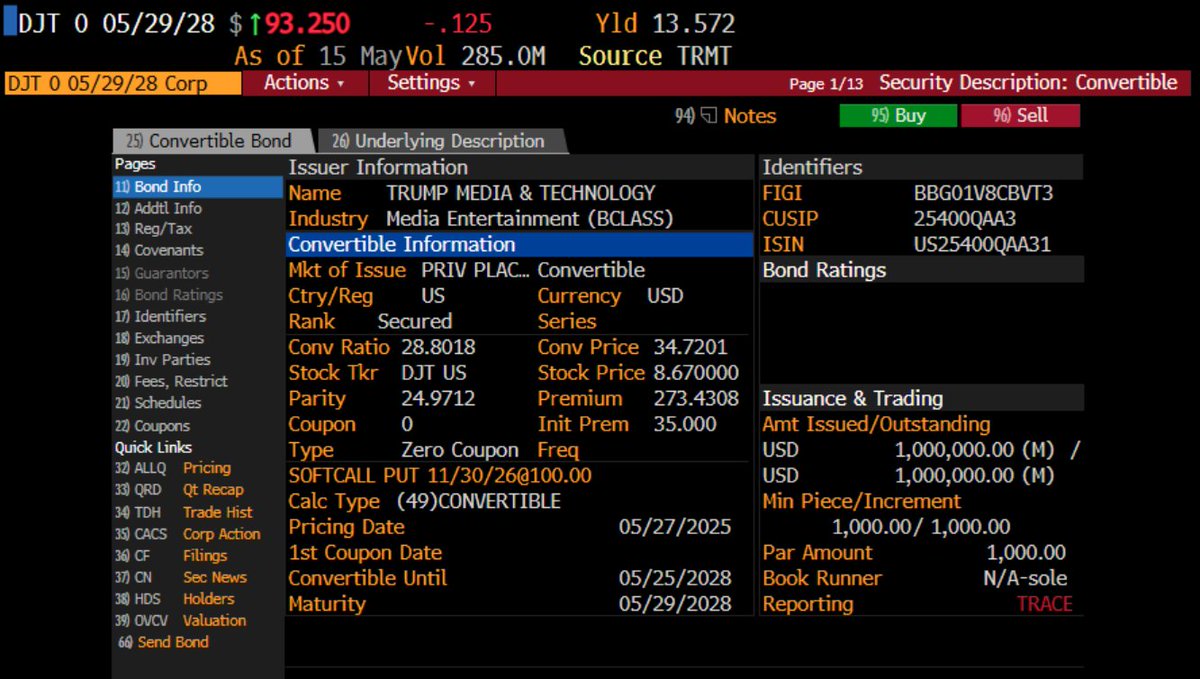The width and height of the screenshot is (1200, 679).
Task: Open the Coupons page
Action: [152, 426]
